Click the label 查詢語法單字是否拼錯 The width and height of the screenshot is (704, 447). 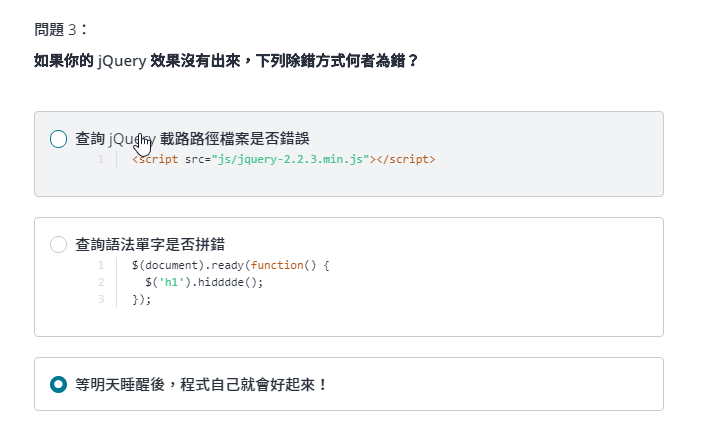150,244
